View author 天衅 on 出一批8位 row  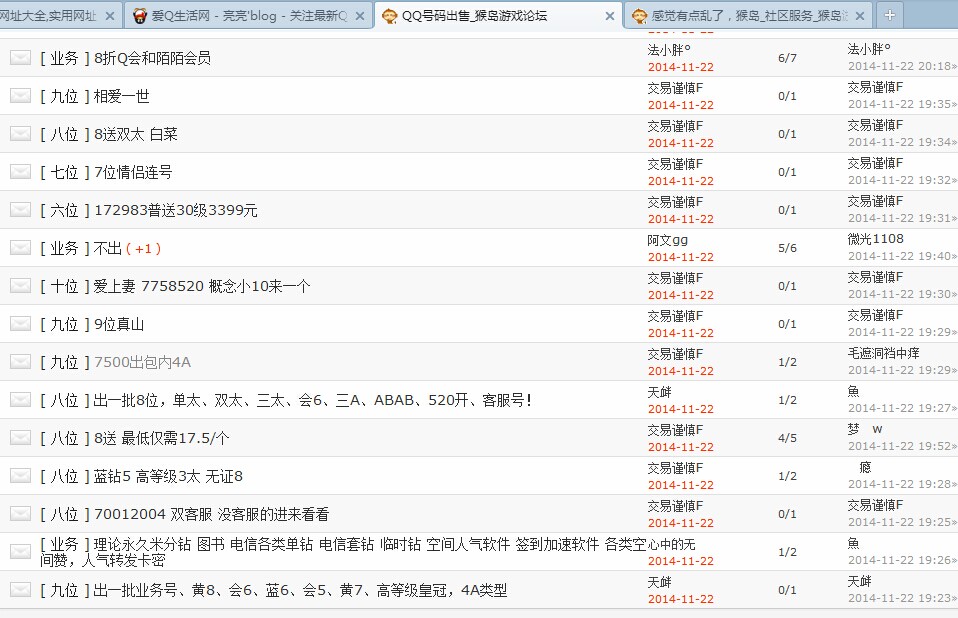point(660,392)
